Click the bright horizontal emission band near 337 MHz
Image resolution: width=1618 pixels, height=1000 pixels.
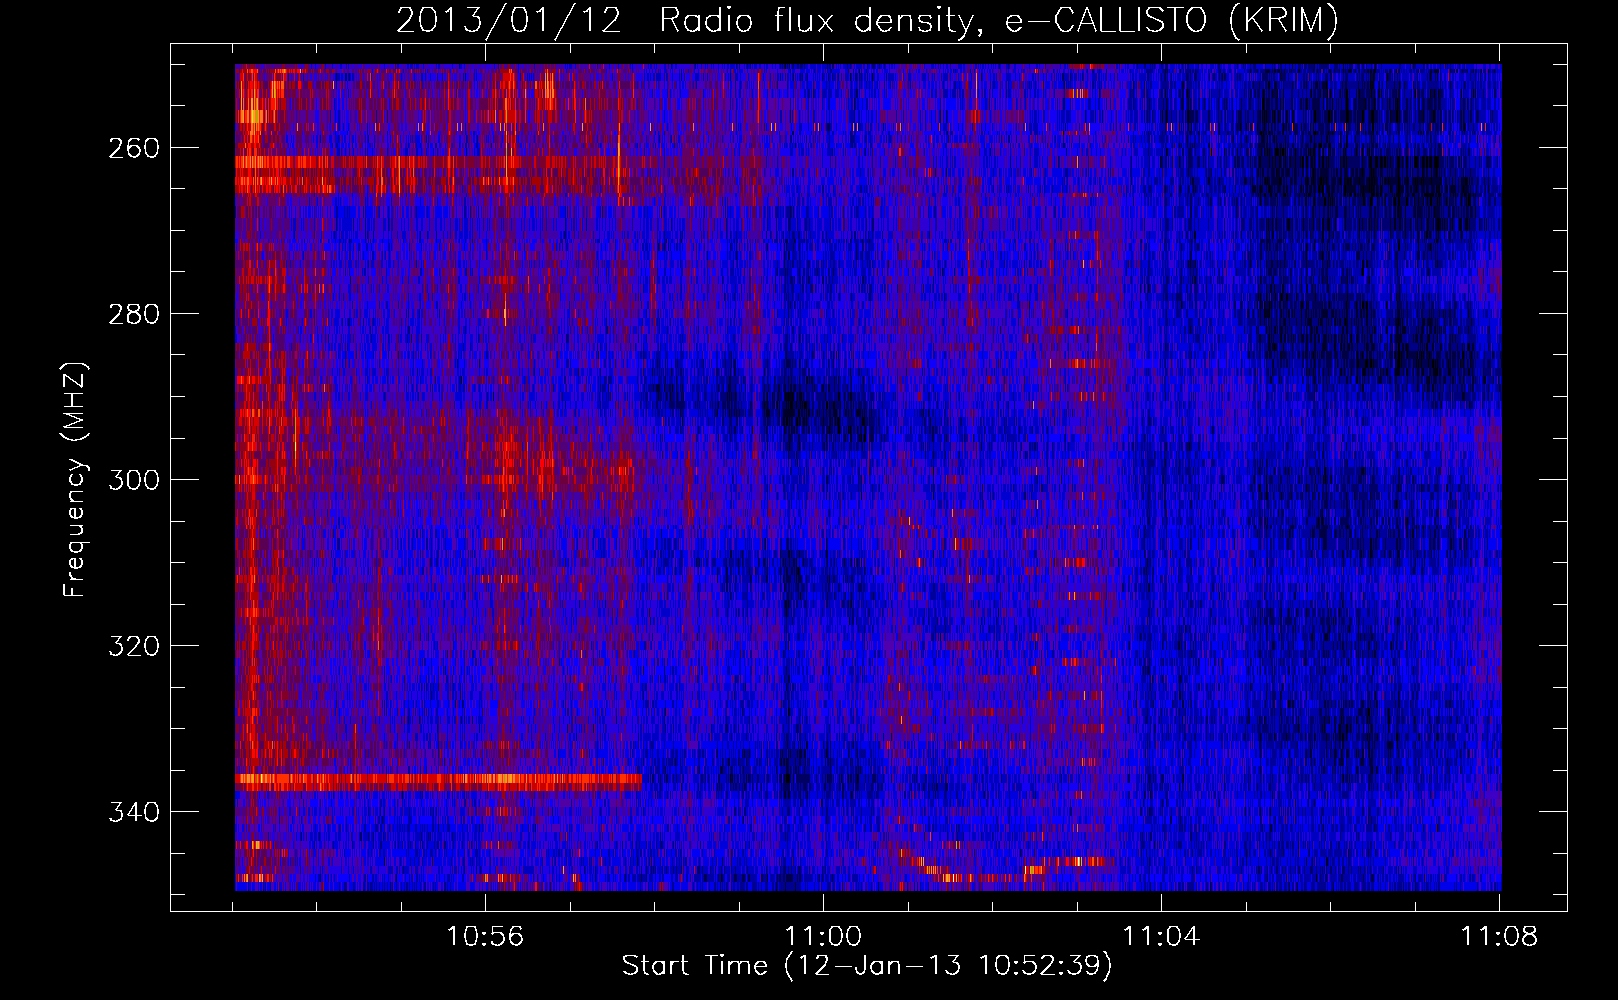point(438,782)
